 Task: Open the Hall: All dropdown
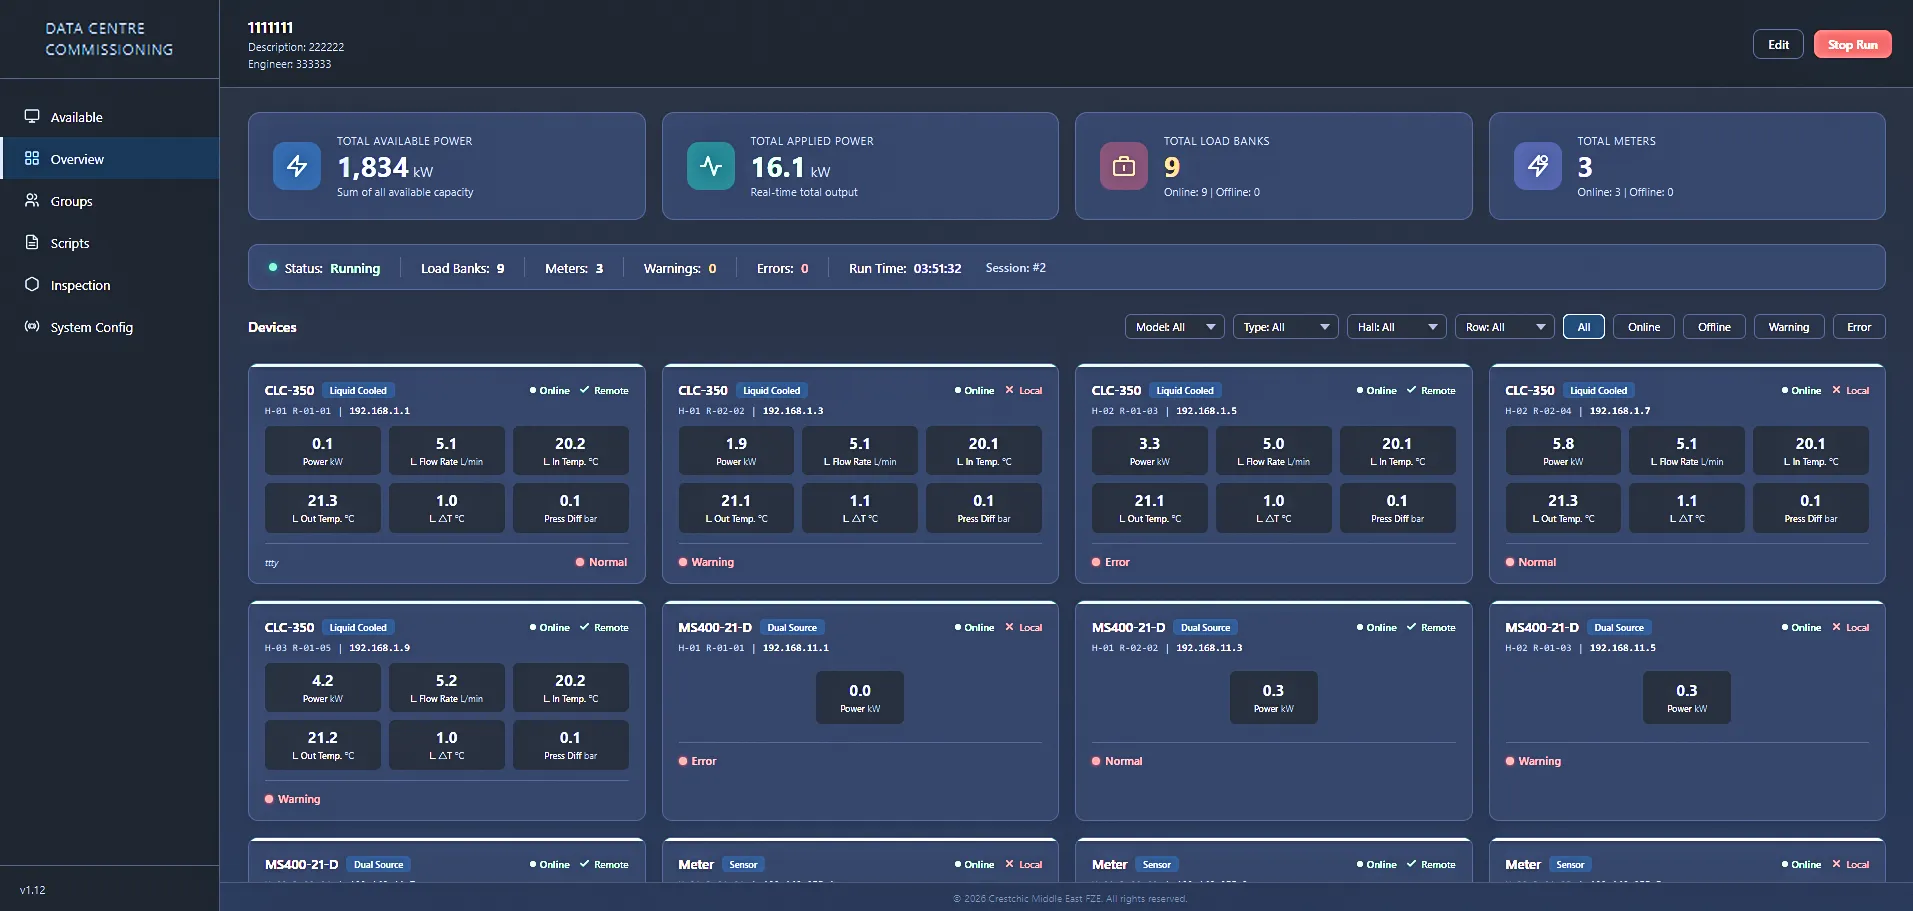(x=1395, y=327)
